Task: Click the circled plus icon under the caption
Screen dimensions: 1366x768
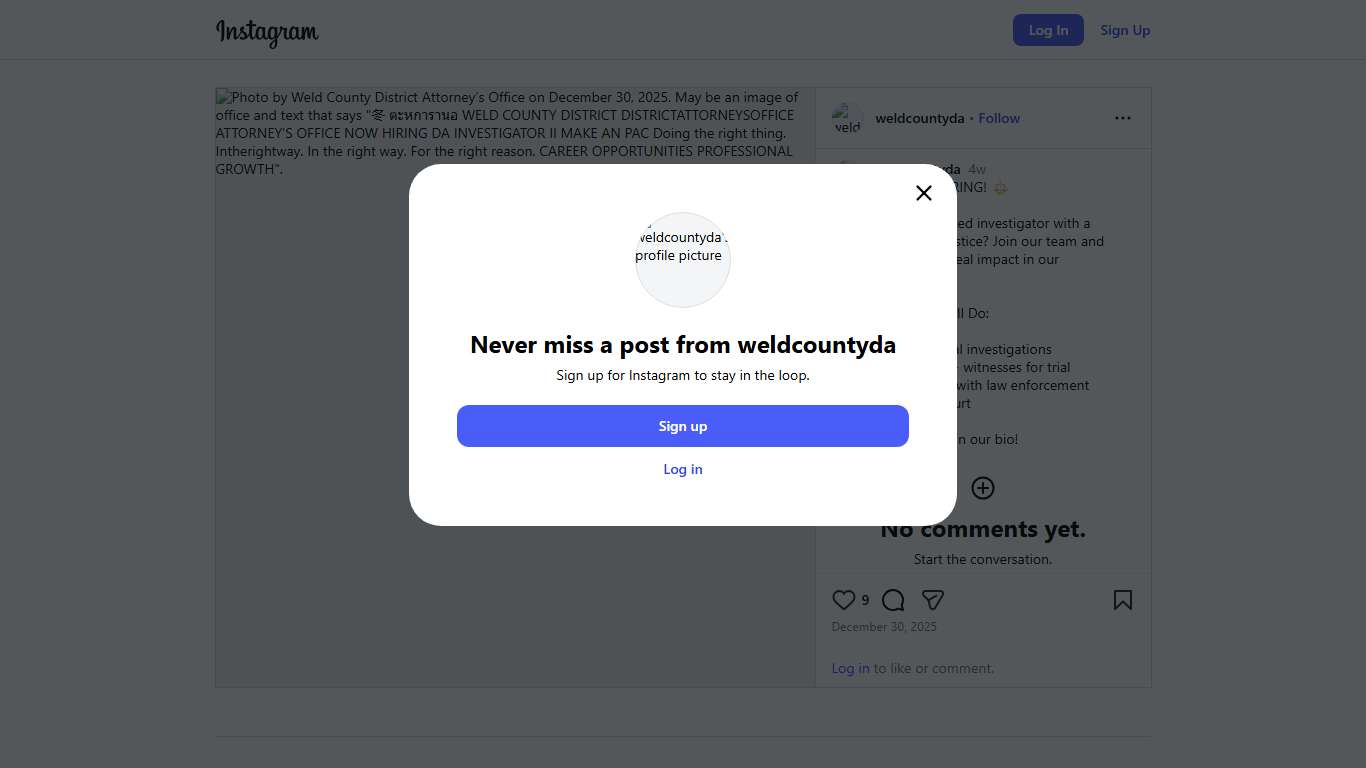Action: [983, 488]
